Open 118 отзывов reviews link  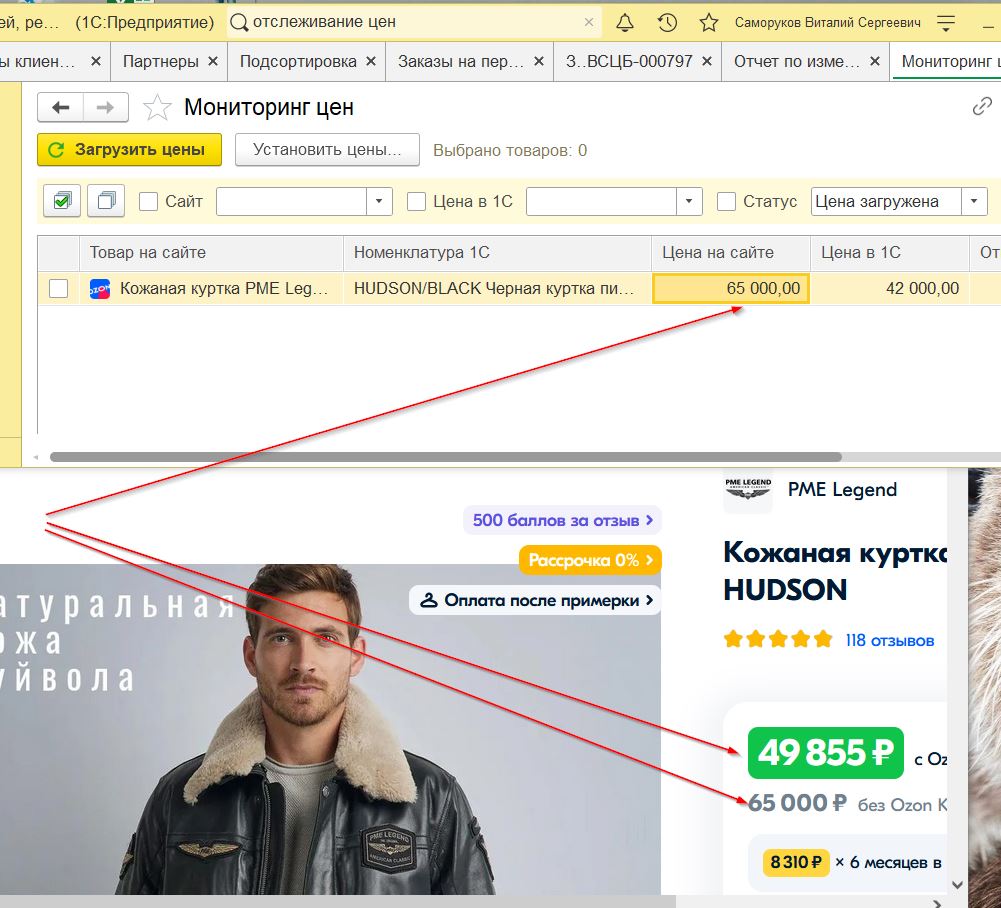coord(890,640)
